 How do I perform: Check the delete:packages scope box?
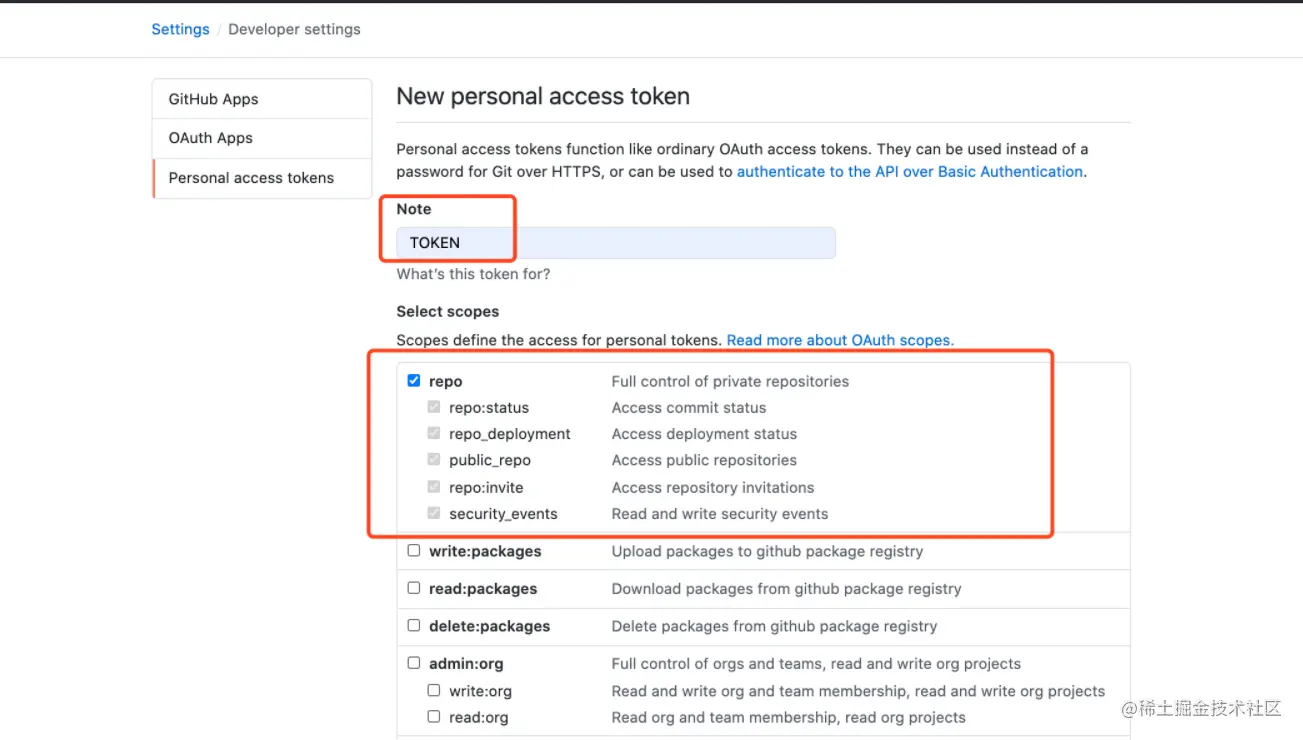click(414, 626)
